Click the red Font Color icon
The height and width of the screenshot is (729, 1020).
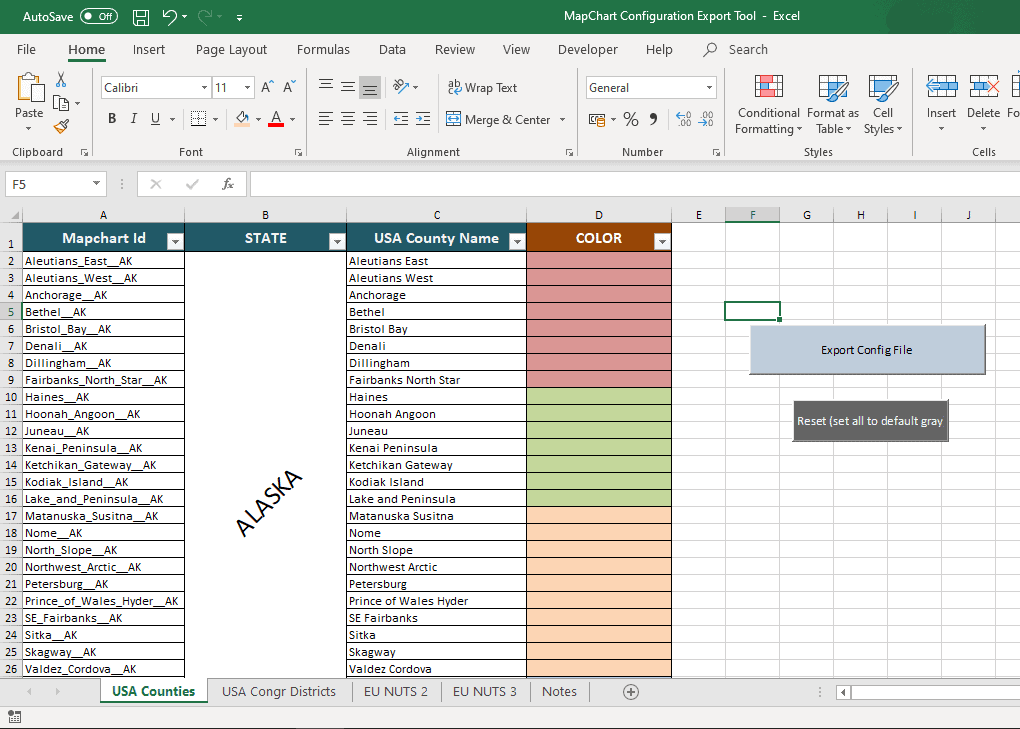pyautogui.click(x=276, y=118)
